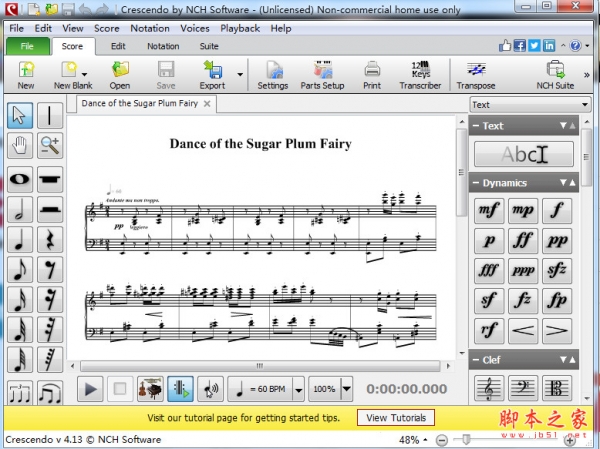Viewport: 600px width, 449px height.
Task: Expand the toolbar overflow chevron
Action: (587, 75)
